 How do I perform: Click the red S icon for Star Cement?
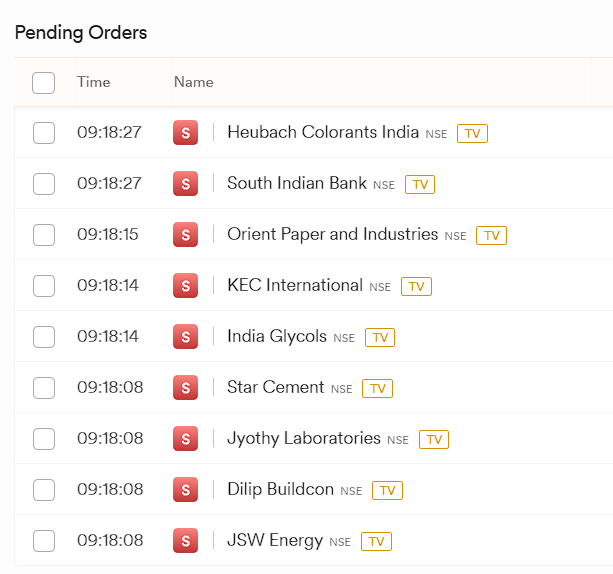(185, 387)
